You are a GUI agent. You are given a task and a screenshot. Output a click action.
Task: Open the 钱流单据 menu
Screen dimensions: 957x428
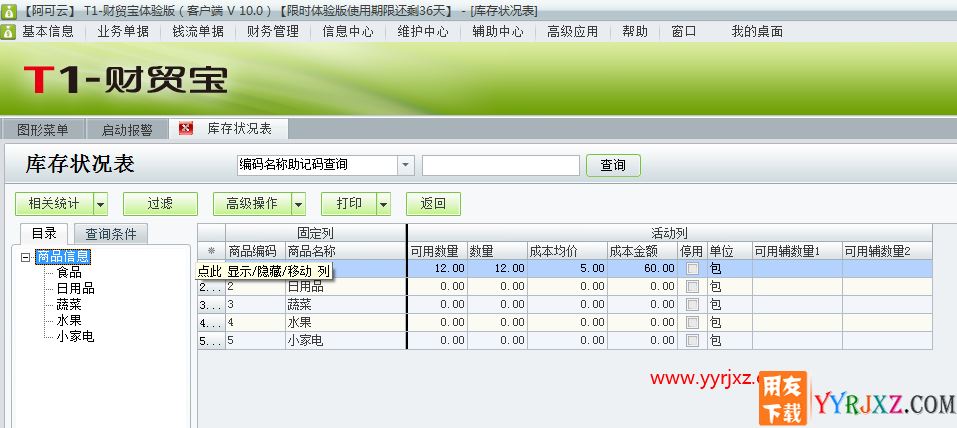[x=198, y=32]
